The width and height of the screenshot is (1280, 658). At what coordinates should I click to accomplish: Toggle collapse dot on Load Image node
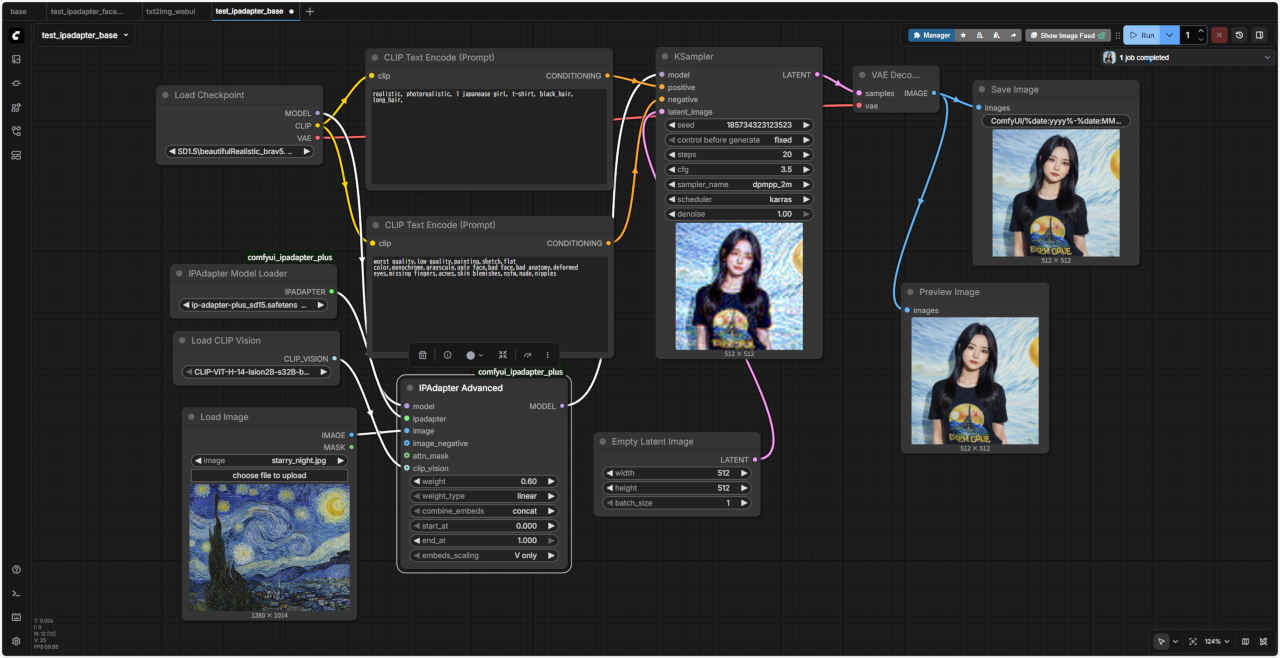(x=192, y=417)
